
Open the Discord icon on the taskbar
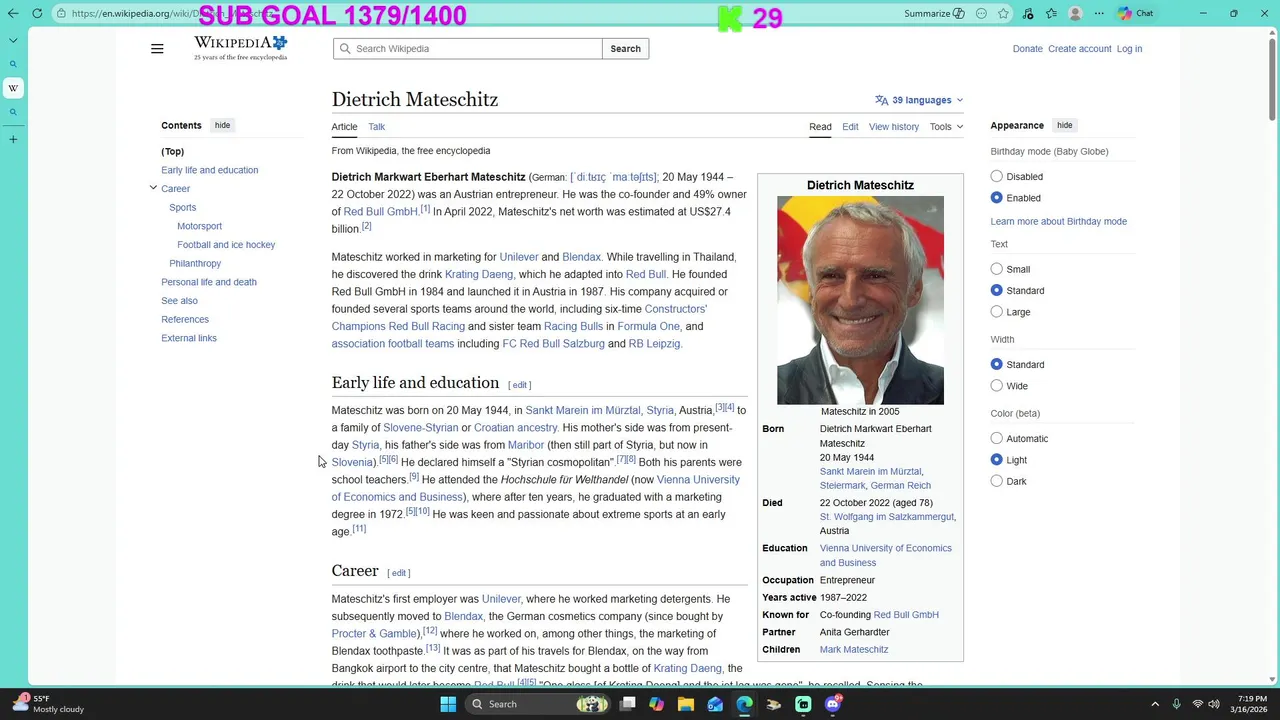click(x=833, y=704)
